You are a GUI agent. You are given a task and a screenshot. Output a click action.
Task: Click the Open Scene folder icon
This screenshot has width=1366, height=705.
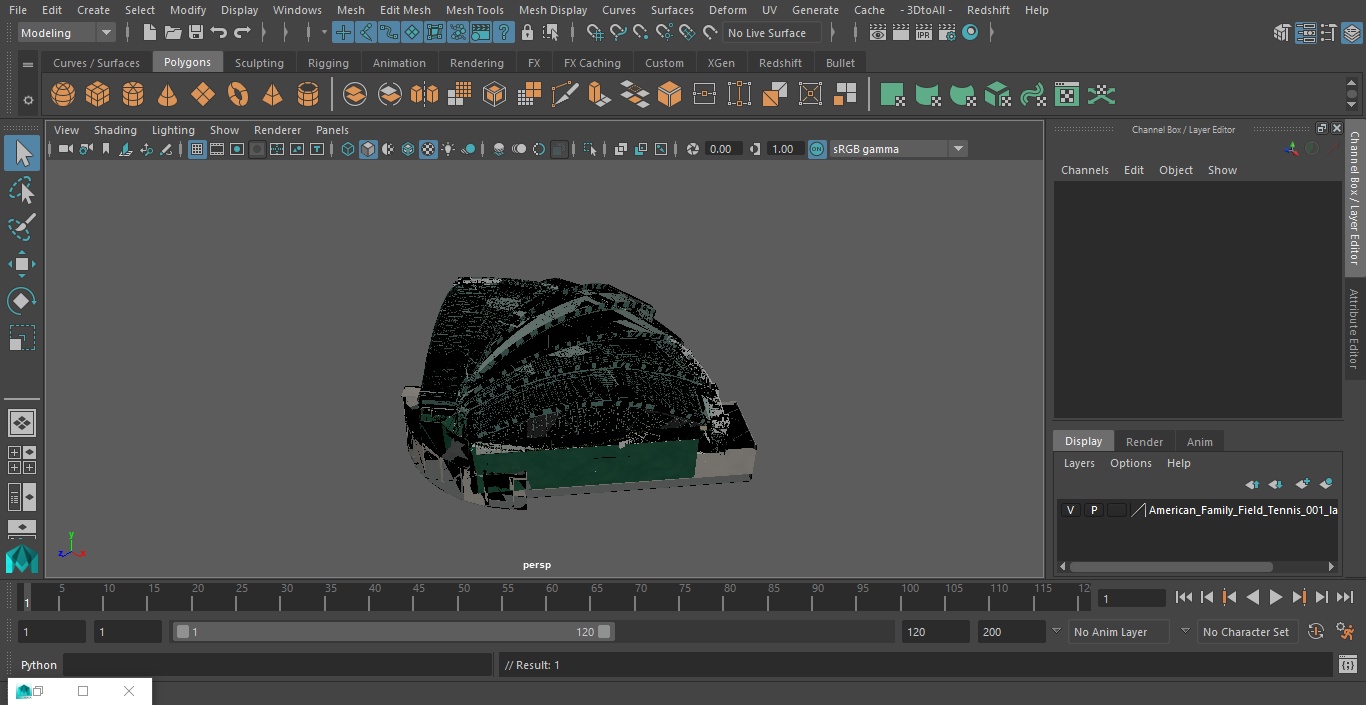[x=173, y=33]
